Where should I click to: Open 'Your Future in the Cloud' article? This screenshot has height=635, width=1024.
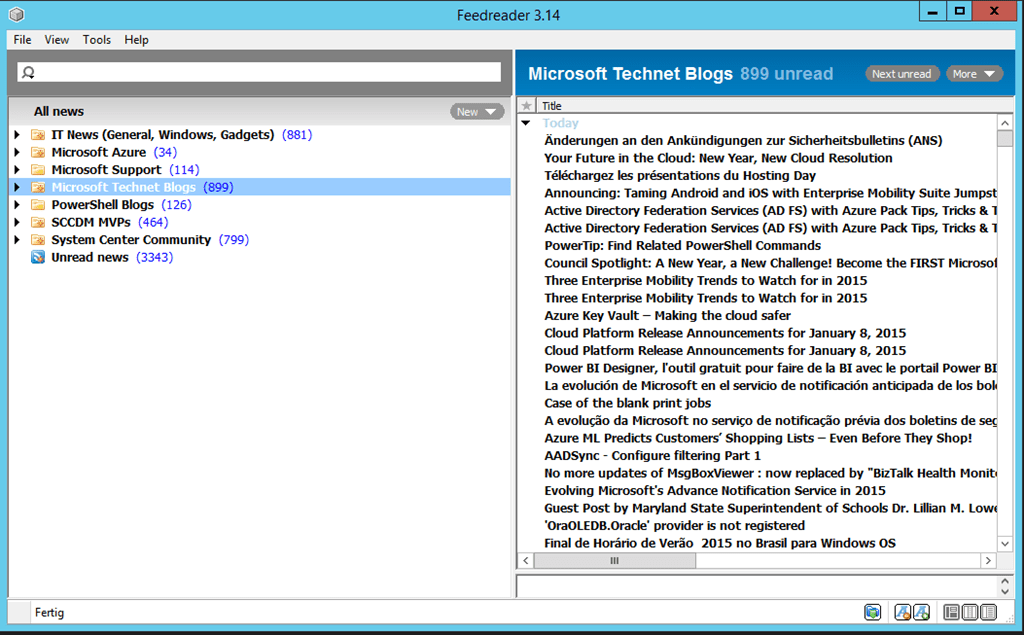pos(718,158)
